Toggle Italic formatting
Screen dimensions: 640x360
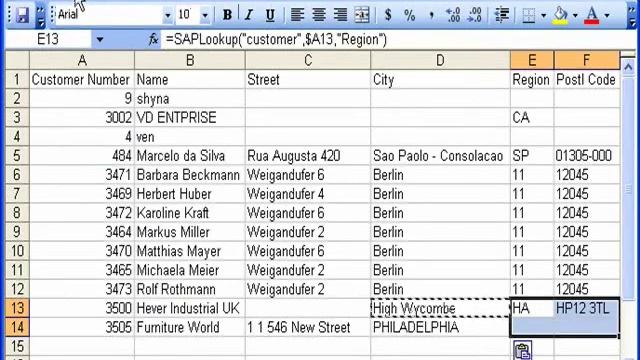click(x=248, y=15)
